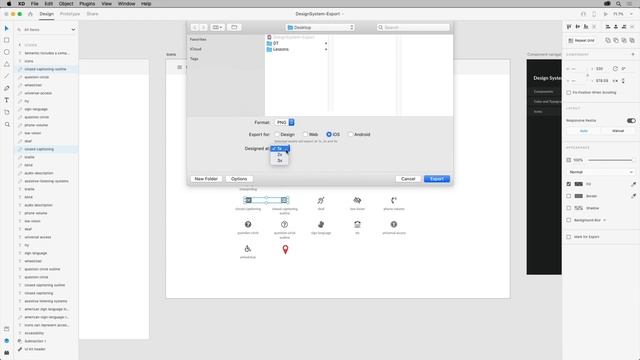This screenshot has height=360, width=640.
Task: Select the Artboard tool
Action: pos(7,112)
